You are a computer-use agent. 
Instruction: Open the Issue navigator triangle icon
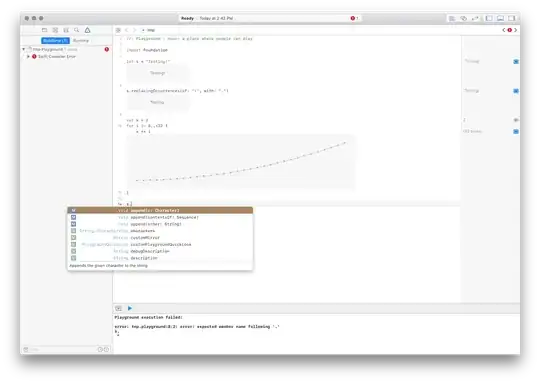tap(87, 30)
